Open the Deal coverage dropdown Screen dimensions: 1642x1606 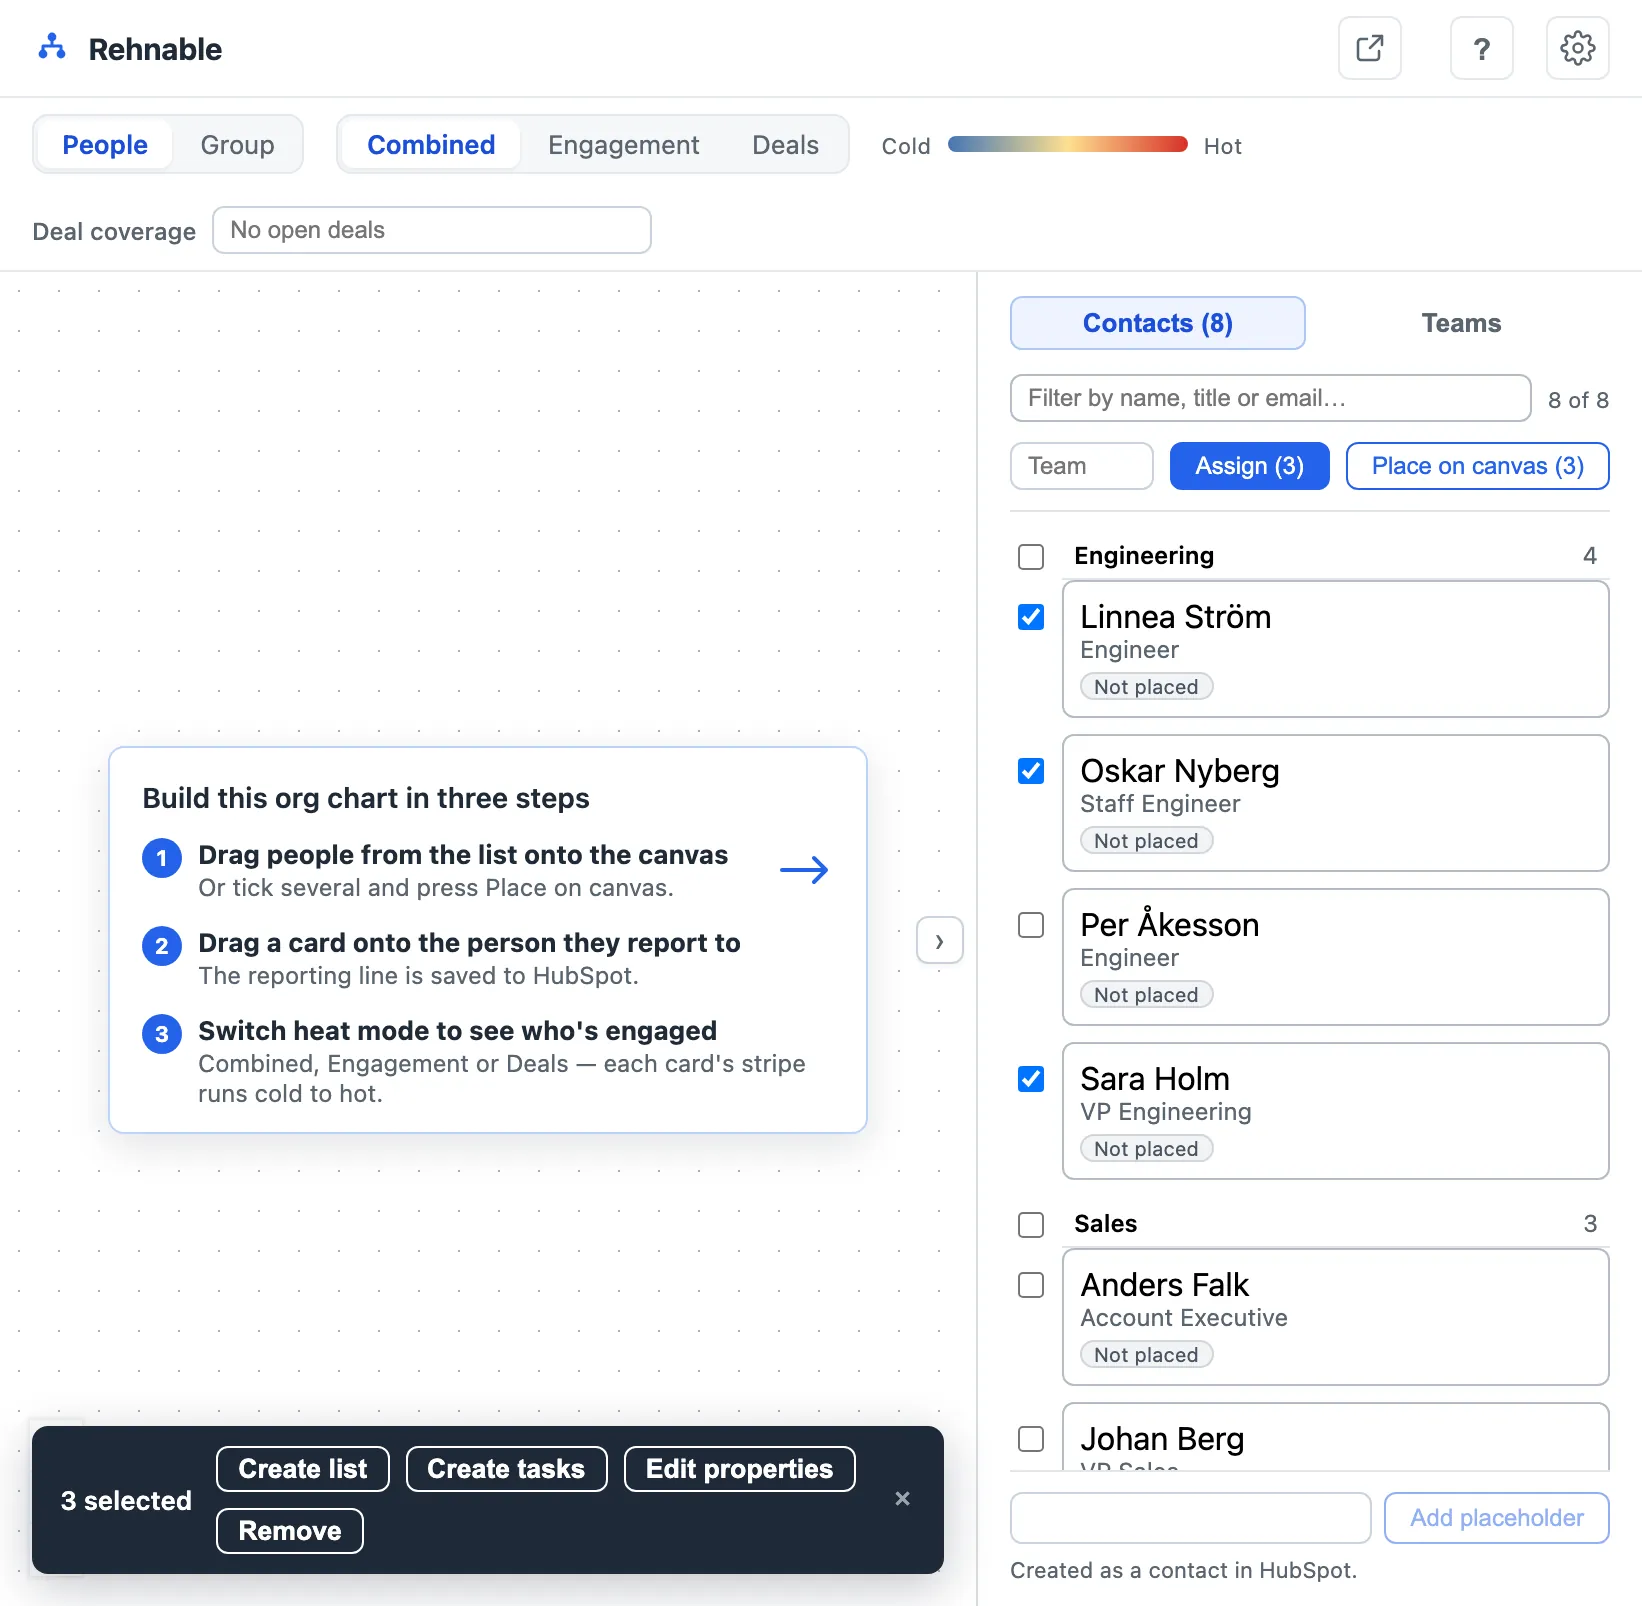pos(432,230)
